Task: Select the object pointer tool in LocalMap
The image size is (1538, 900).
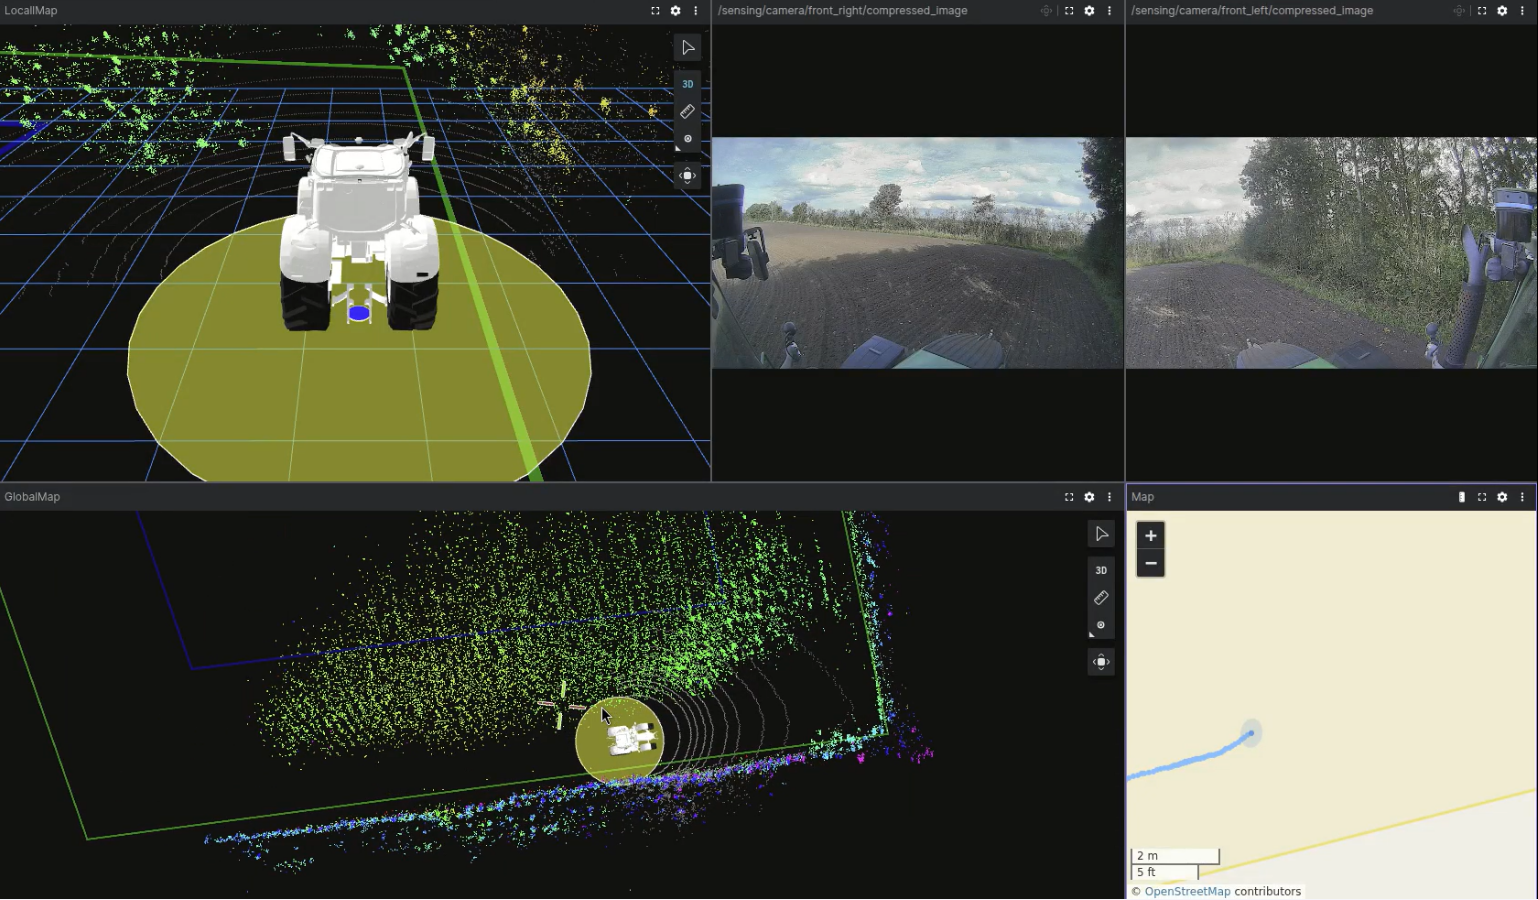Action: click(x=688, y=48)
